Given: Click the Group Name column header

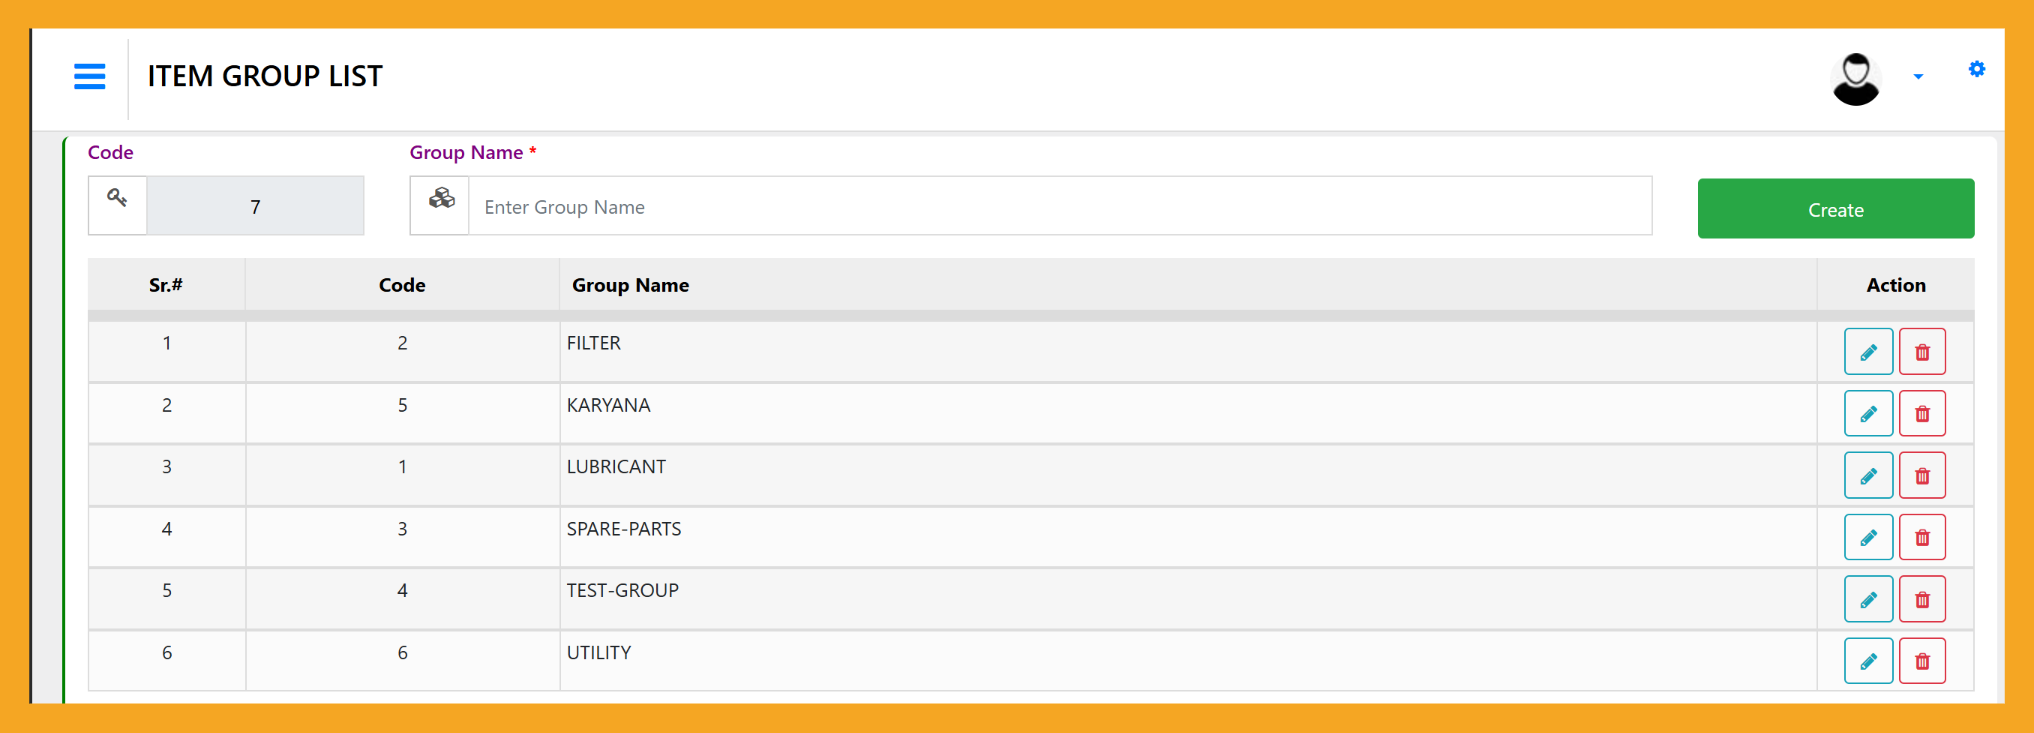Looking at the screenshot, I should (x=630, y=285).
